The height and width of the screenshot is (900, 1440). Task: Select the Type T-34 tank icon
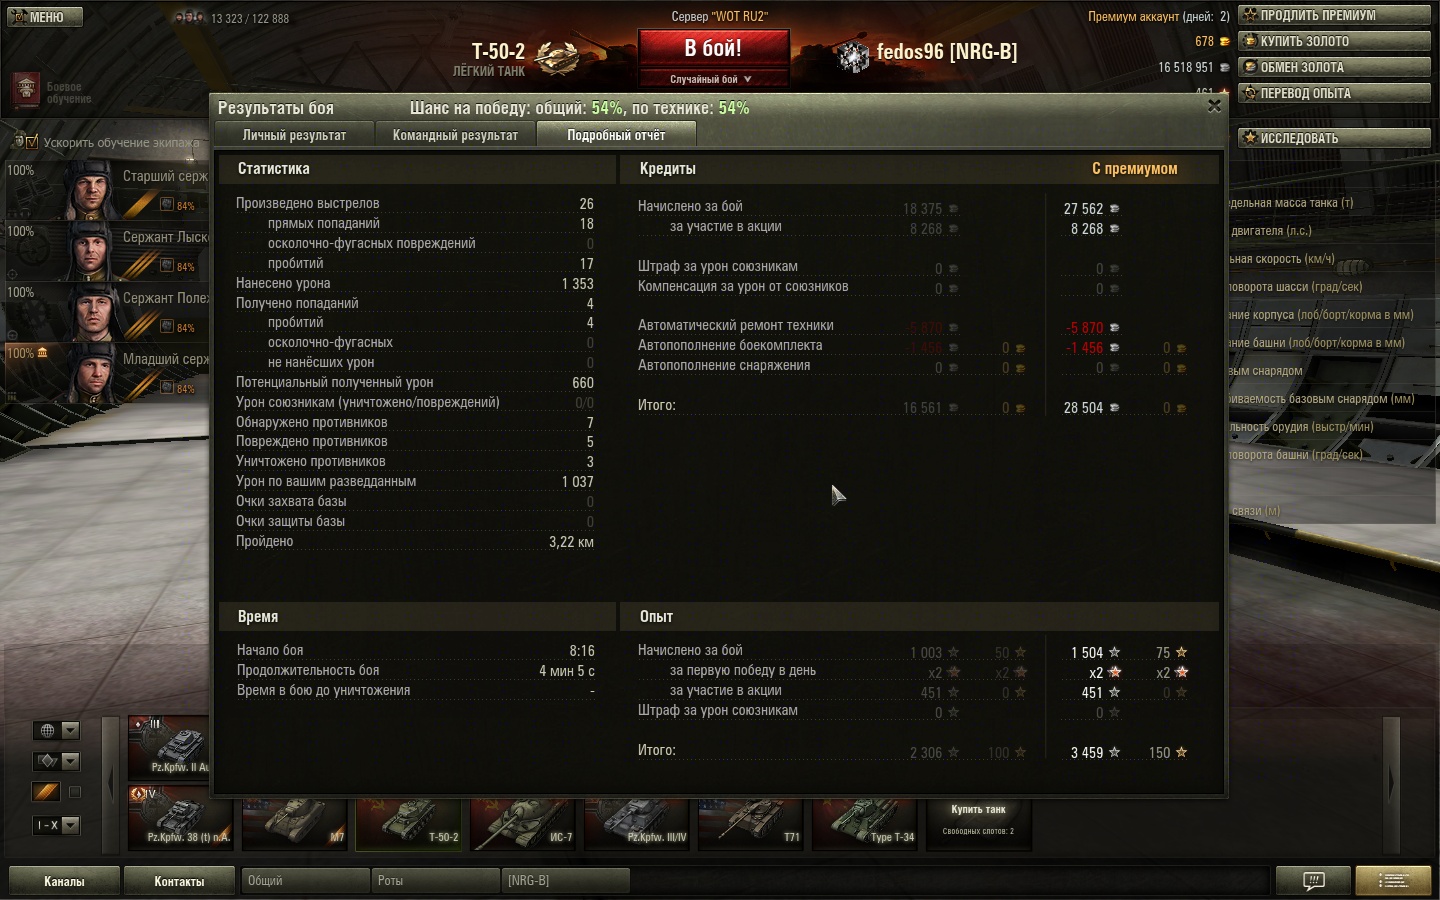[865, 823]
